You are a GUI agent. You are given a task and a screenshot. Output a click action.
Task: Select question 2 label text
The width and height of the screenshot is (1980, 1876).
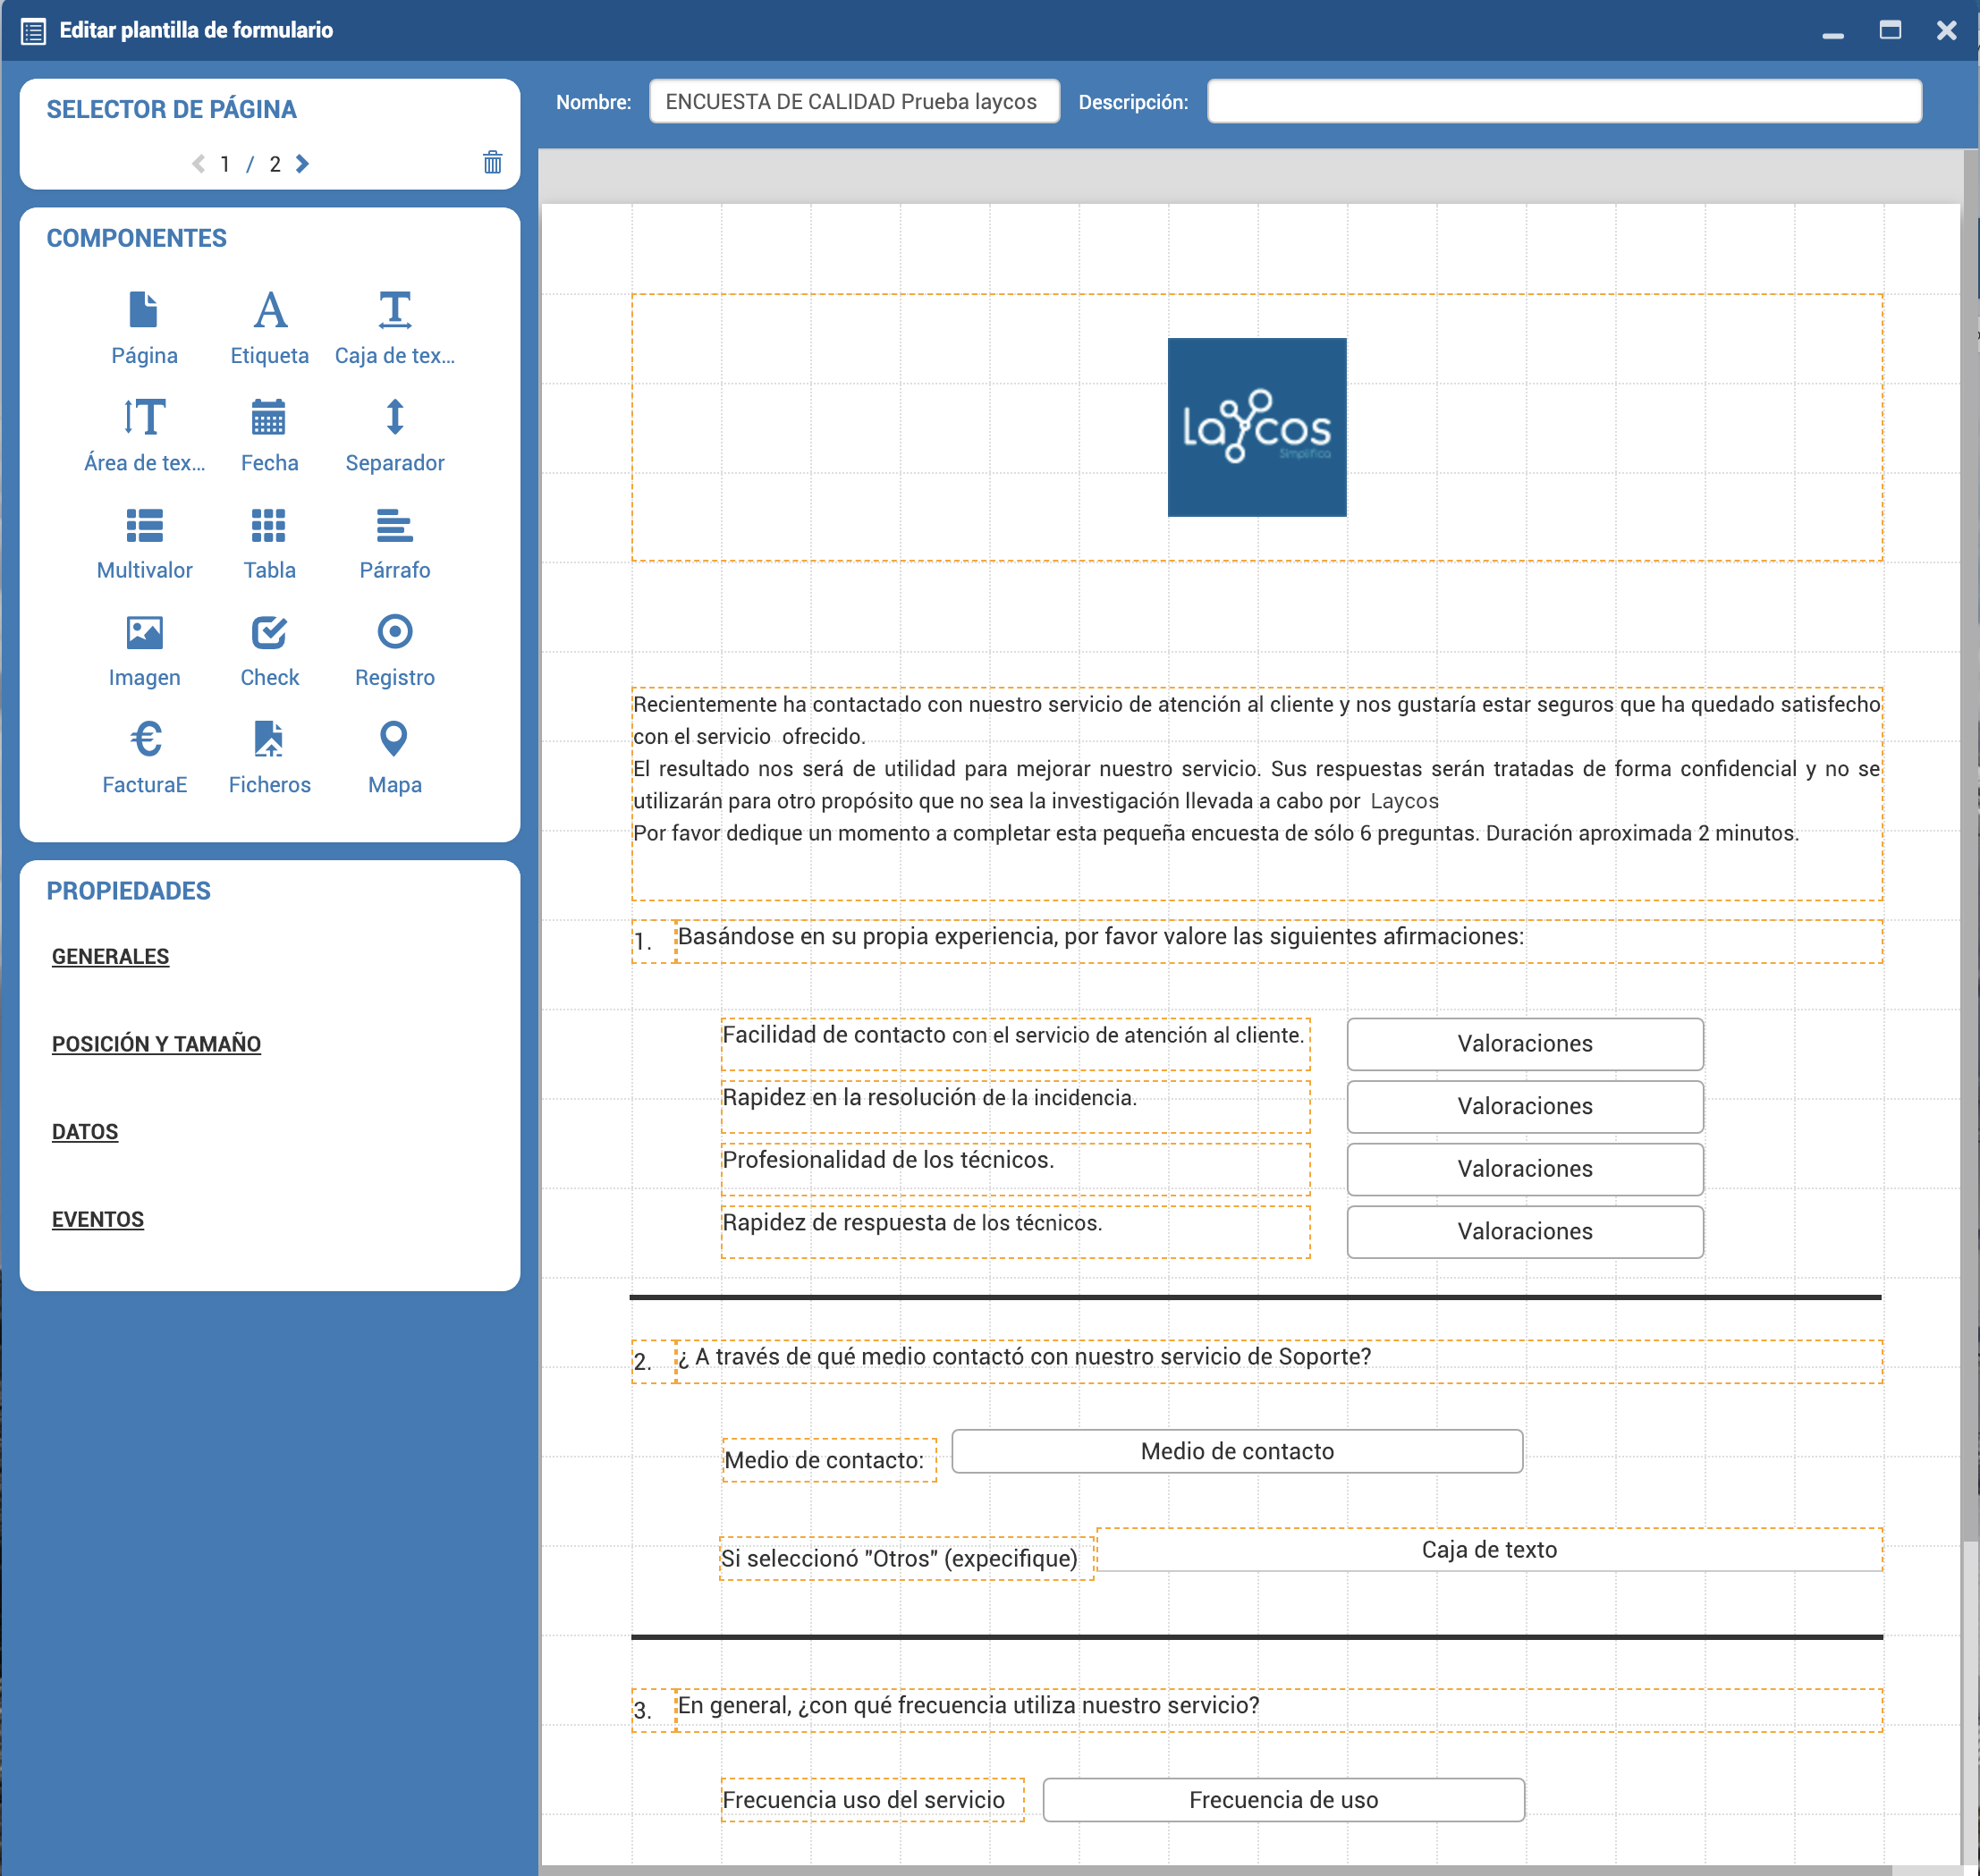[1279, 1361]
